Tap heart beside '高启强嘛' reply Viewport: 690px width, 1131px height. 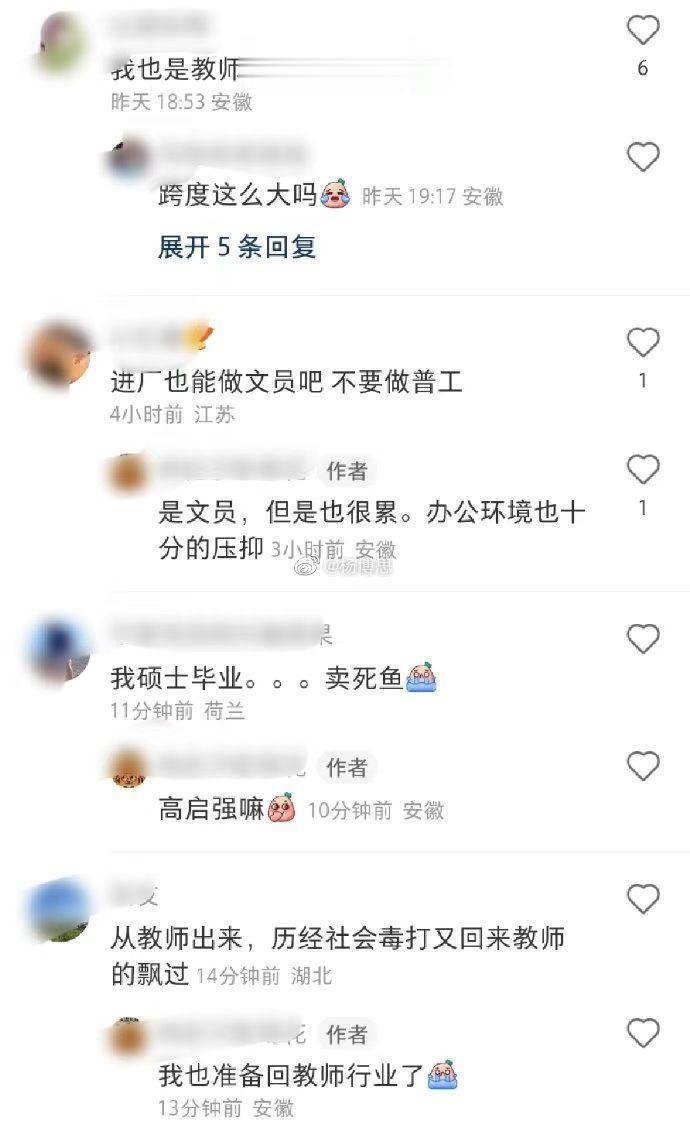(x=642, y=766)
